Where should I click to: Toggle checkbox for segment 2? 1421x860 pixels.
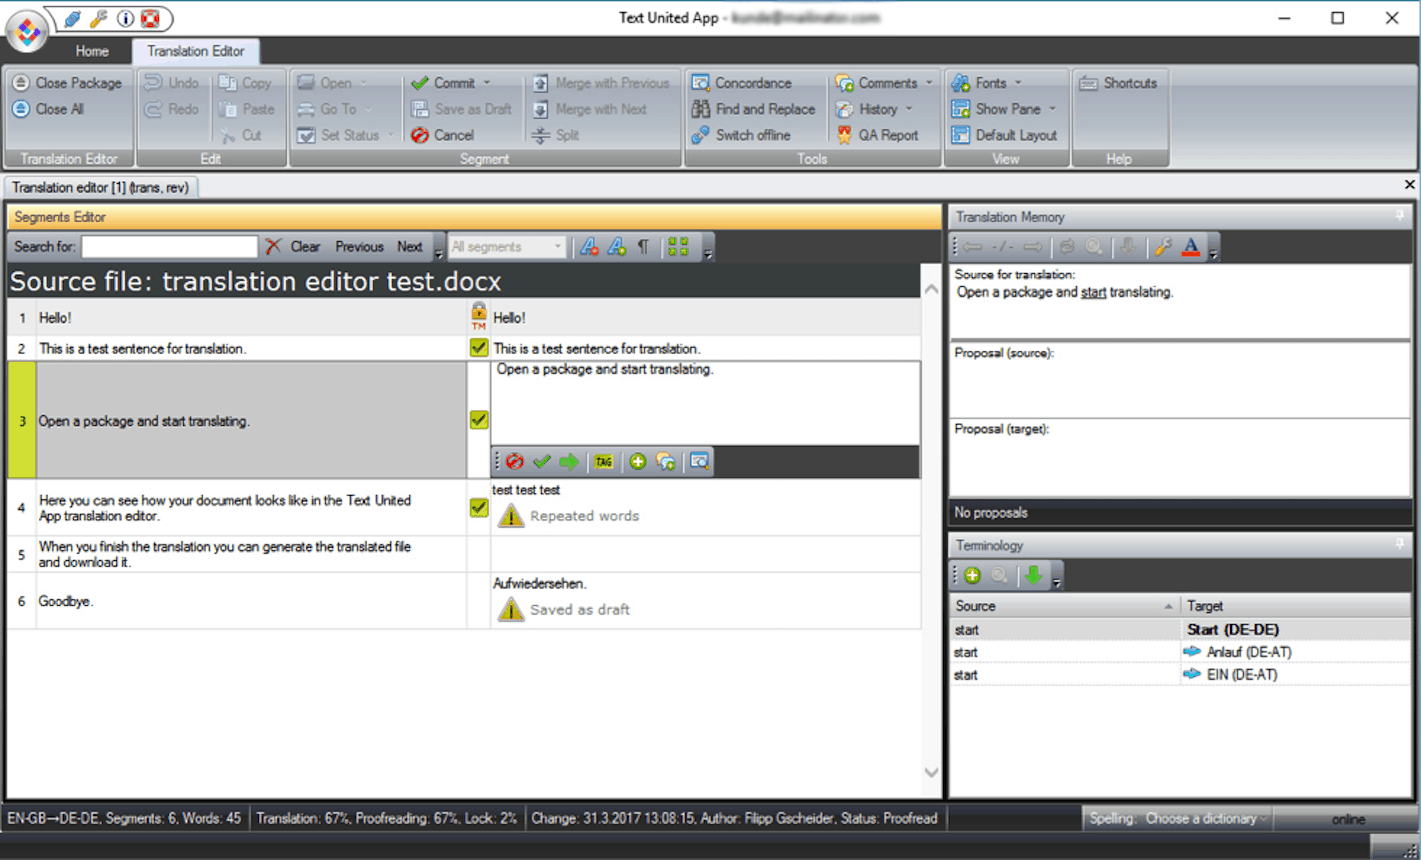pyautogui.click(x=479, y=348)
